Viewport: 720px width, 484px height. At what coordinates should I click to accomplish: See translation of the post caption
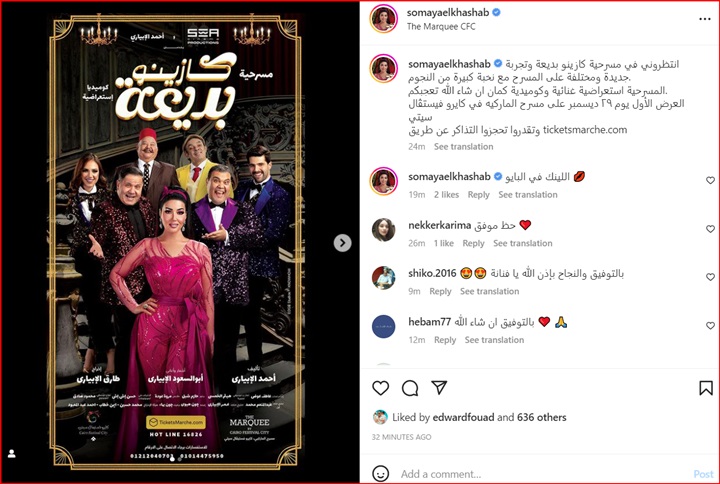463,146
